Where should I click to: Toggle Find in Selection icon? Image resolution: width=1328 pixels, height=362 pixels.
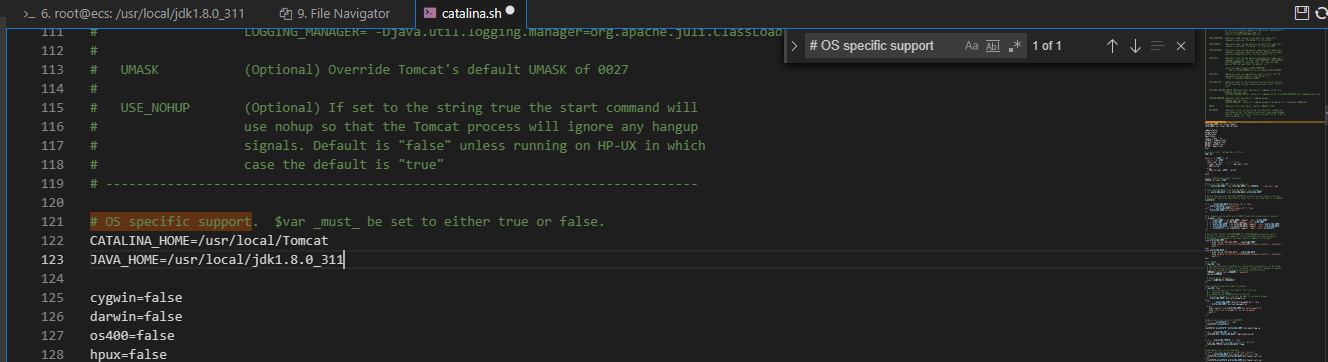pos(1157,46)
